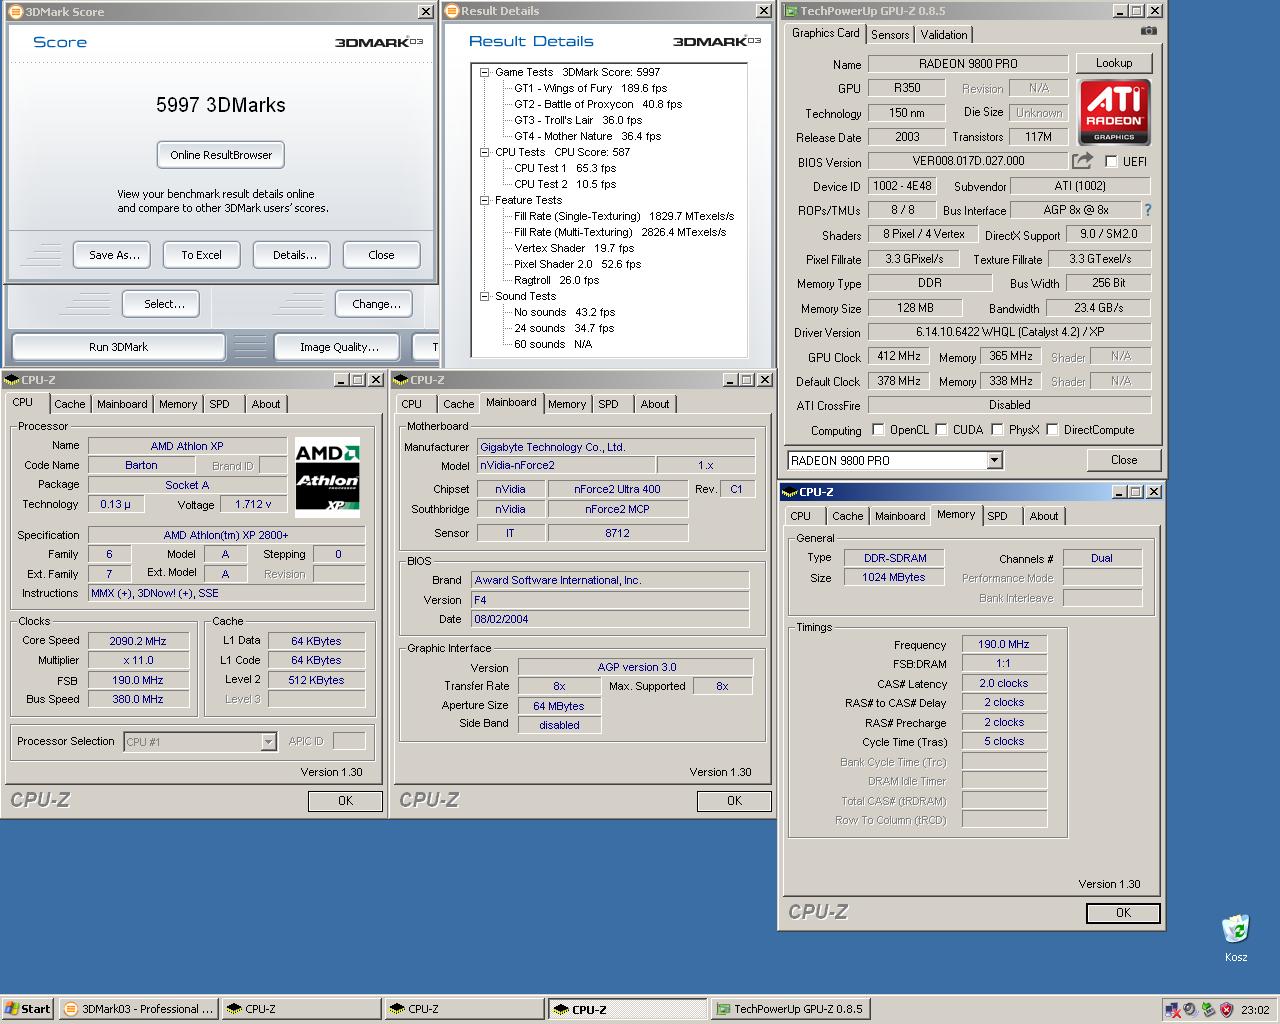Switch to the Validation tab in GPU-Z
This screenshot has width=1280, height=1024.
click(x=944, y=34)
